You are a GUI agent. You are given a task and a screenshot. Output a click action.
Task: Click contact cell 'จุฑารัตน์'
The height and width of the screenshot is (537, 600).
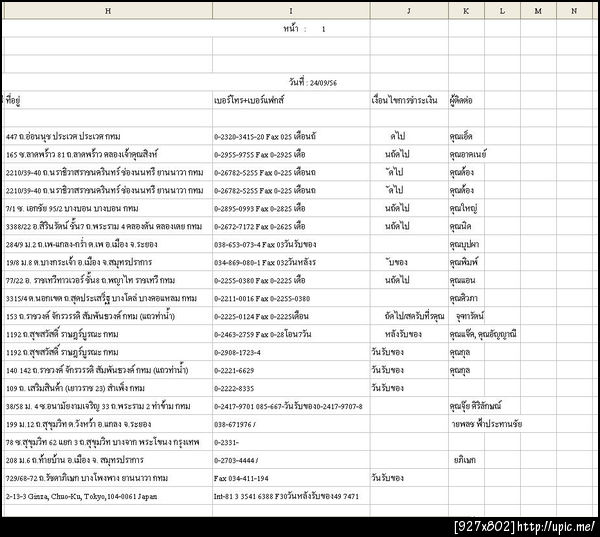[x=466, y=316]
